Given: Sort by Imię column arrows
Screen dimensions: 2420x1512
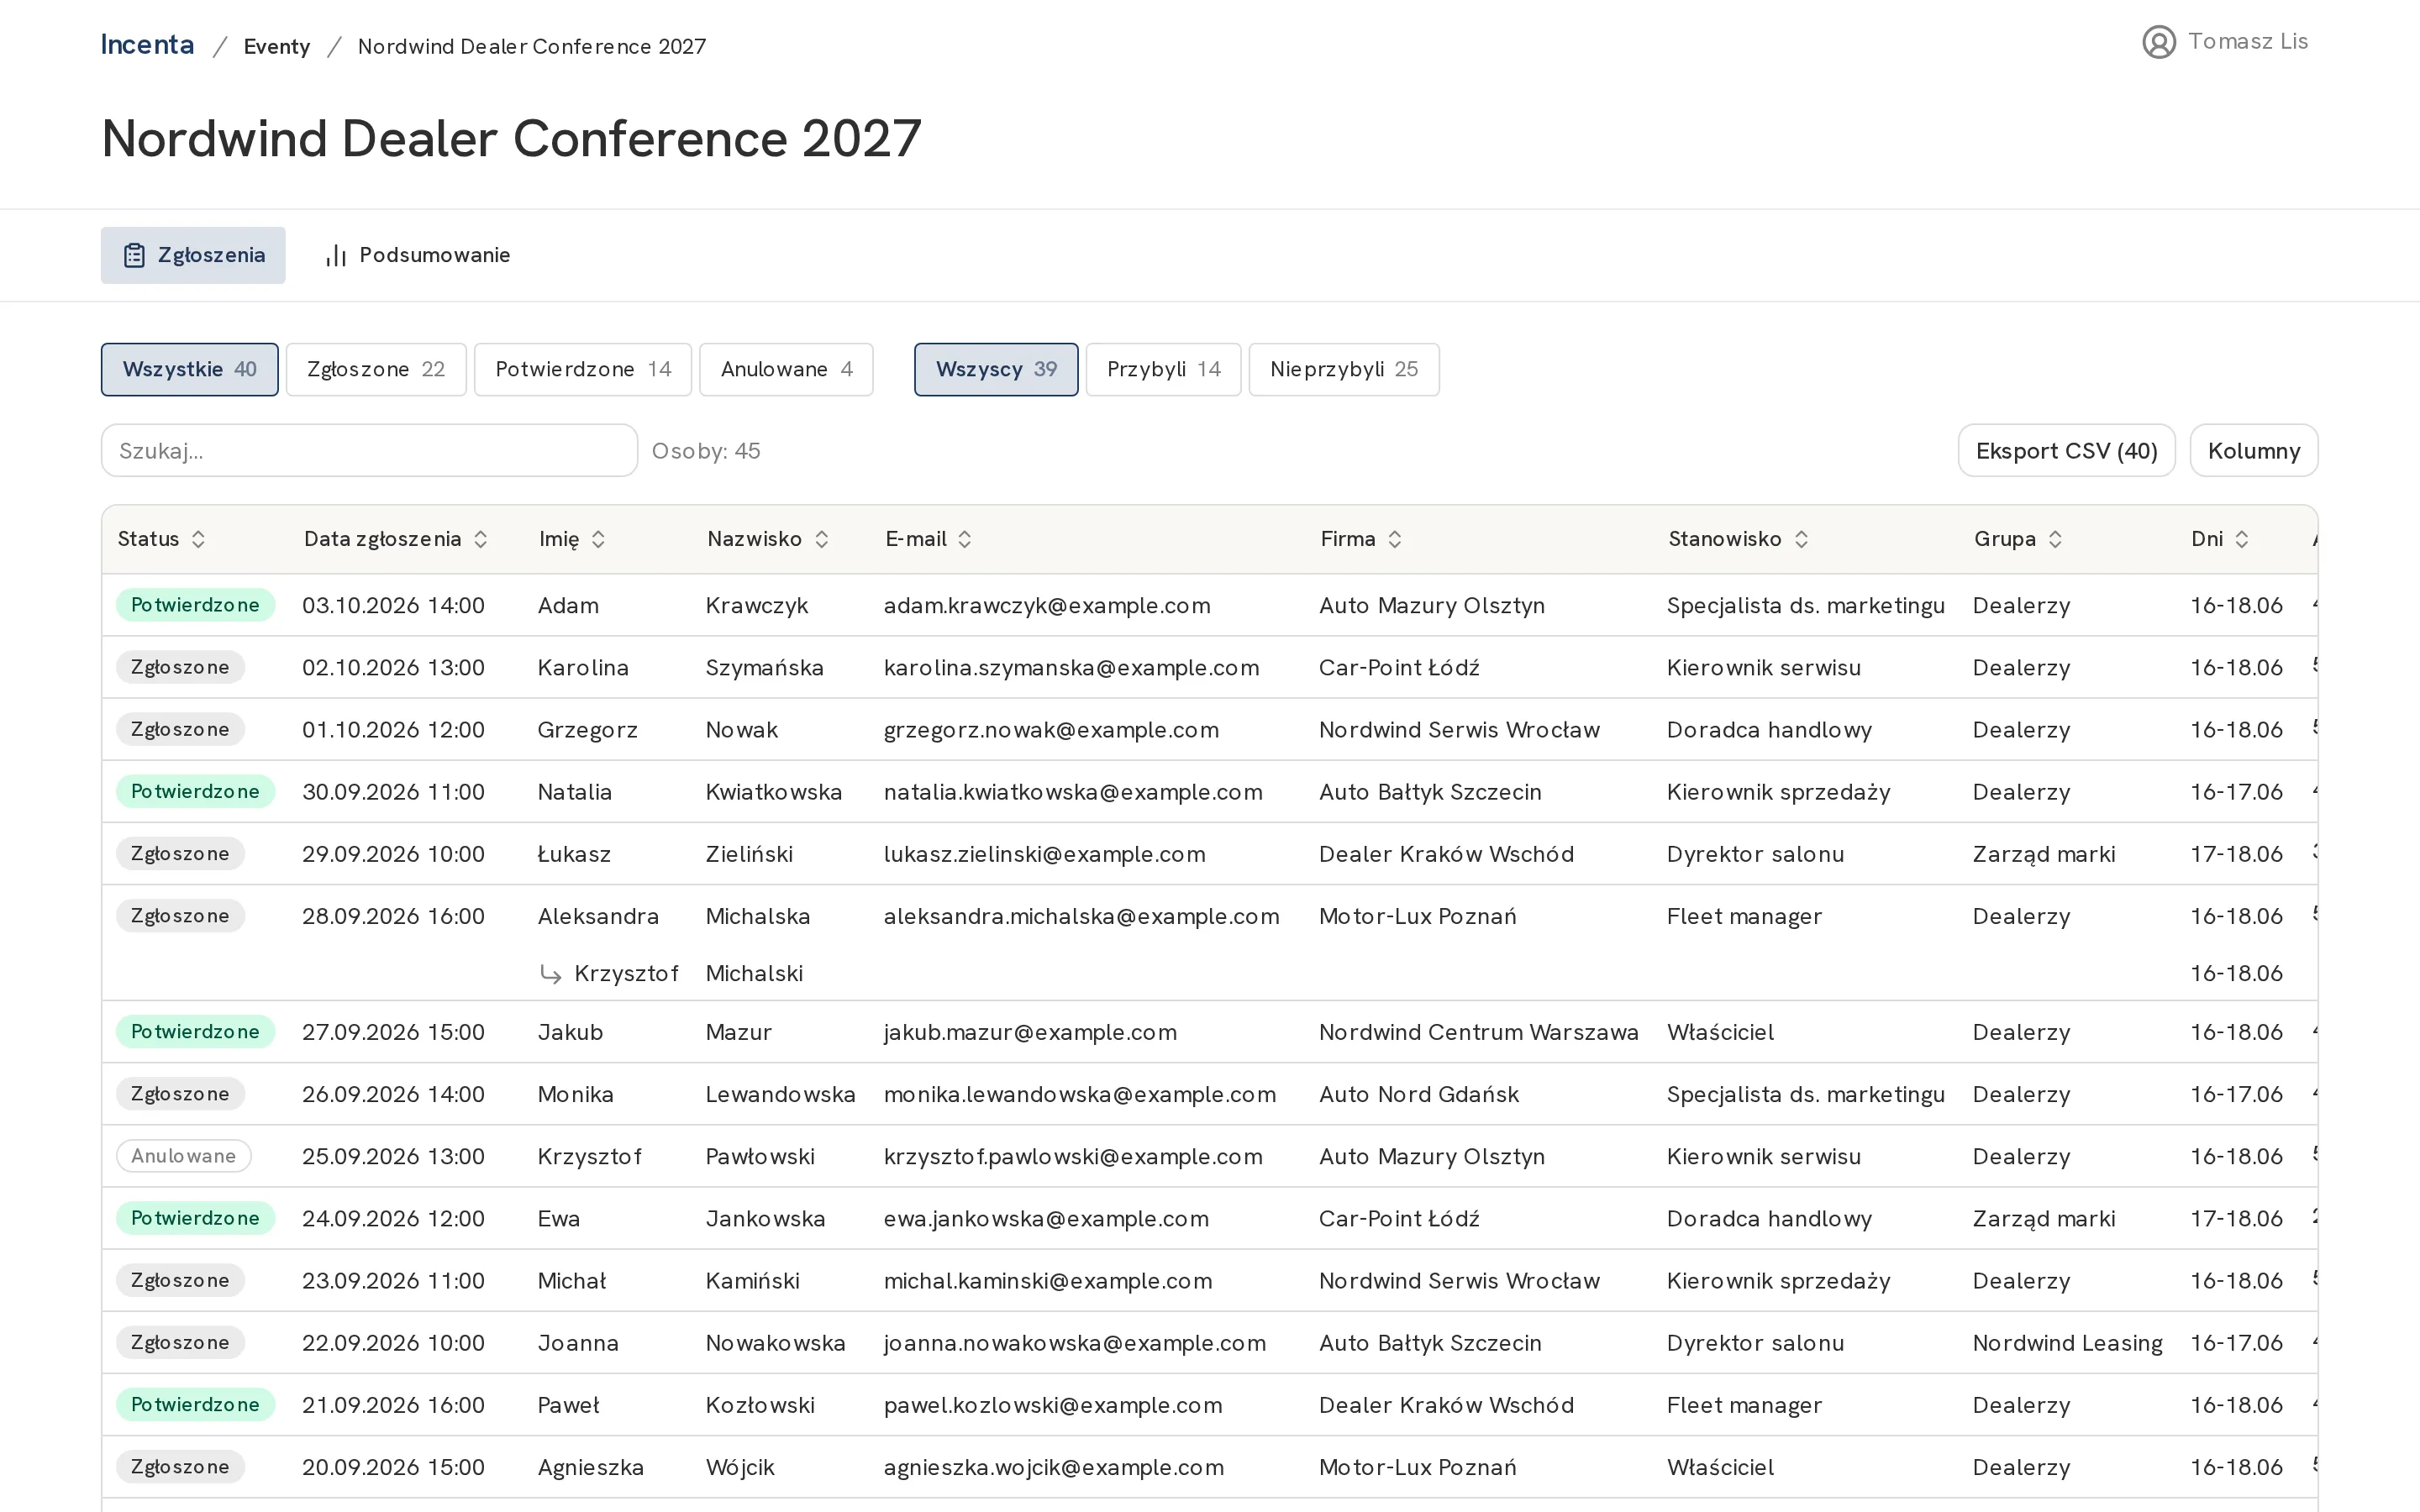Looking at the screenshot, I should click(x=598, y=539).
